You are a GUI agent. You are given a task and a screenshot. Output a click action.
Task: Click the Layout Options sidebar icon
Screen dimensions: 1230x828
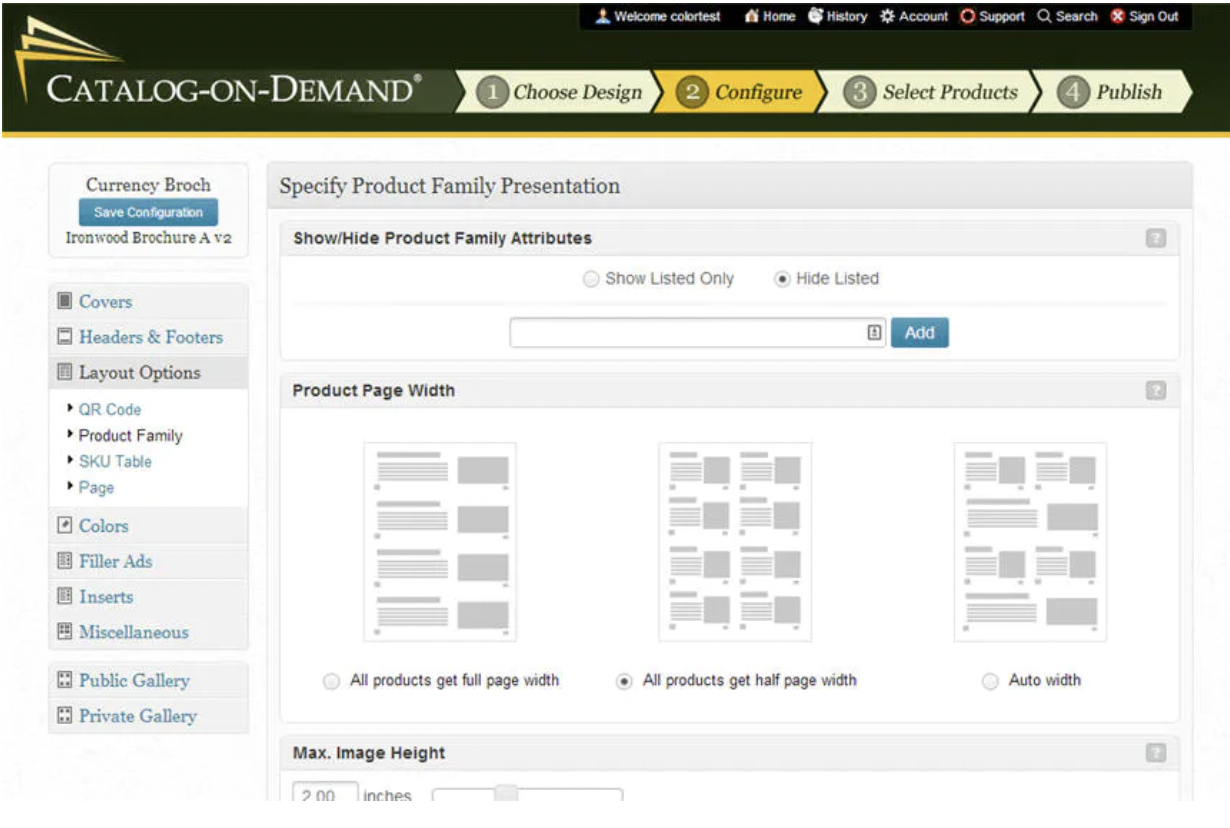point(65,372)
